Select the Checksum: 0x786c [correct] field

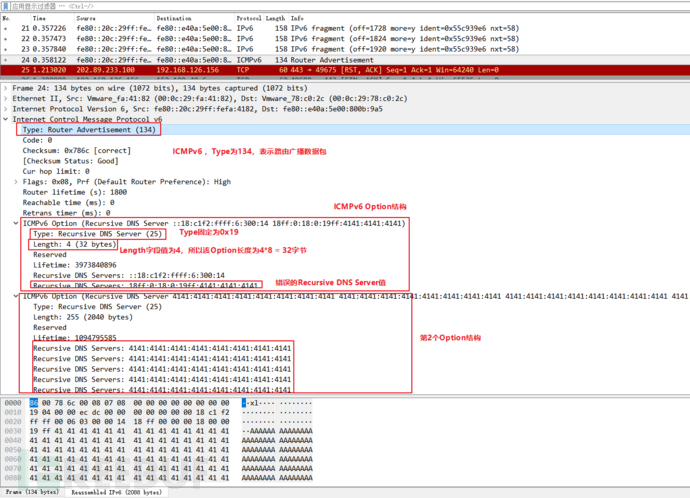pyautogui.click(x=77, y=150)
